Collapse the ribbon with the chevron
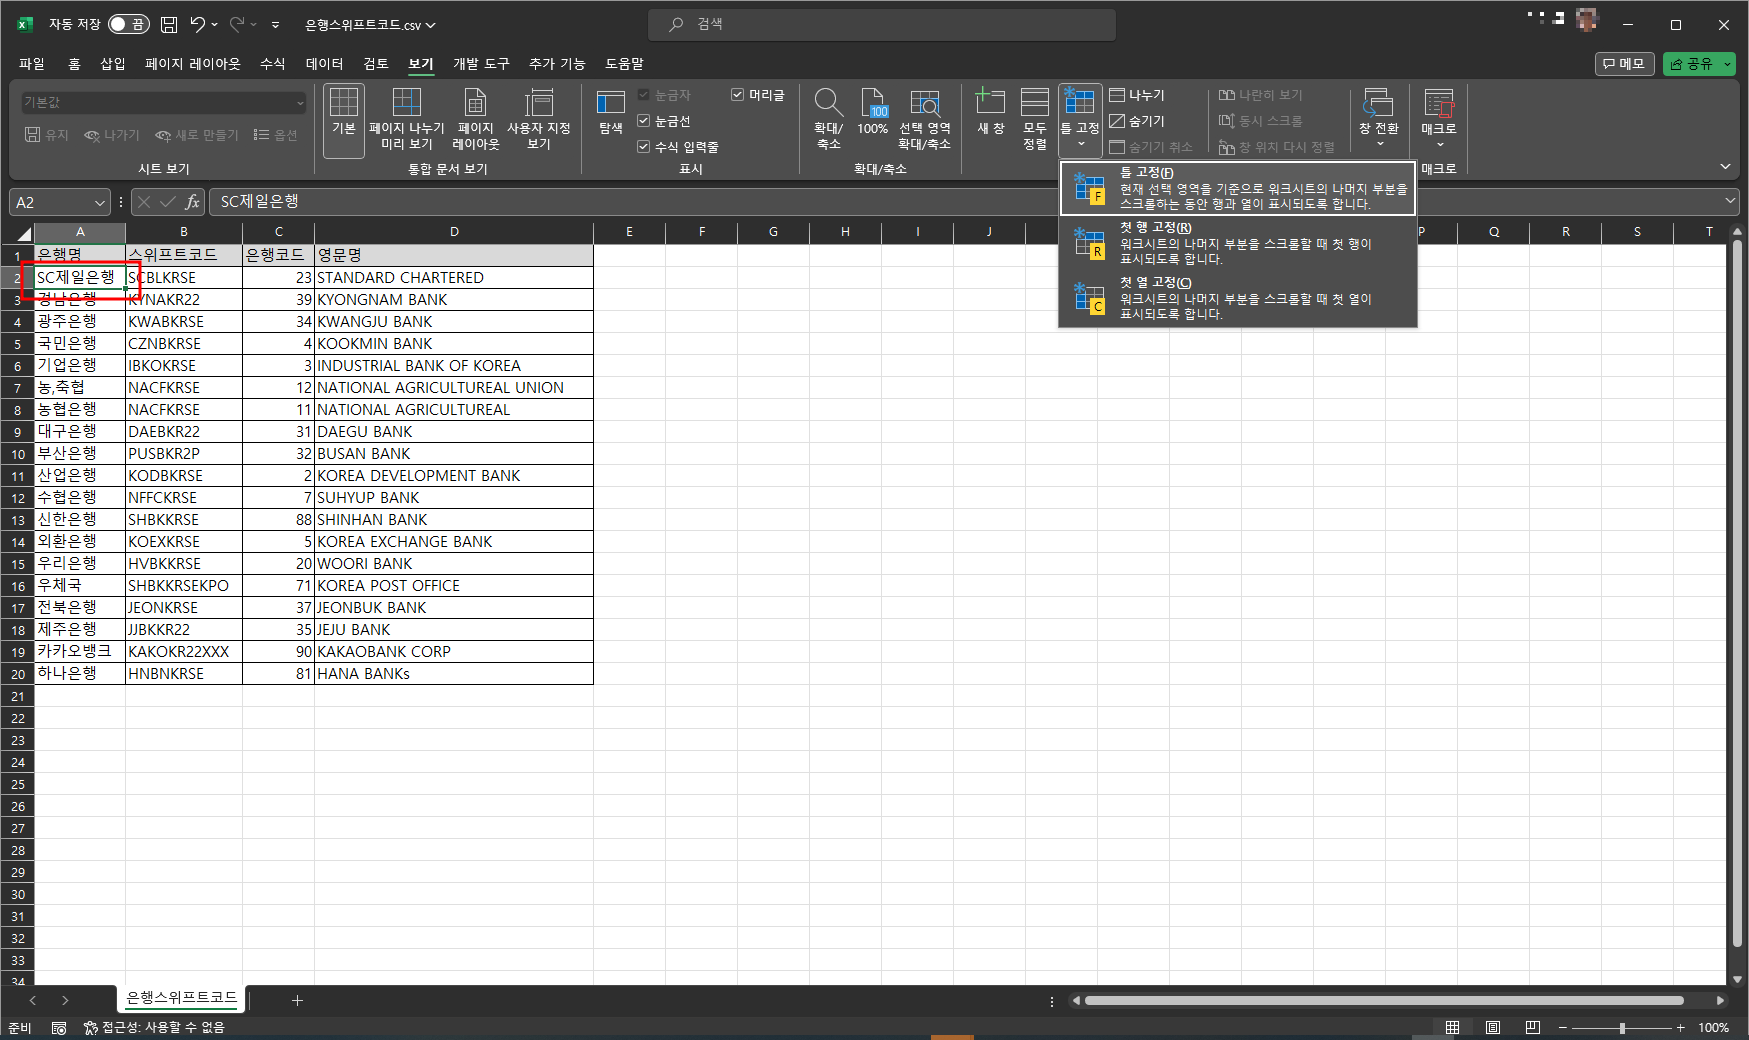Image resolution: width=1749 pixels, height=1040 pixels. click(x=1725, y=167)
